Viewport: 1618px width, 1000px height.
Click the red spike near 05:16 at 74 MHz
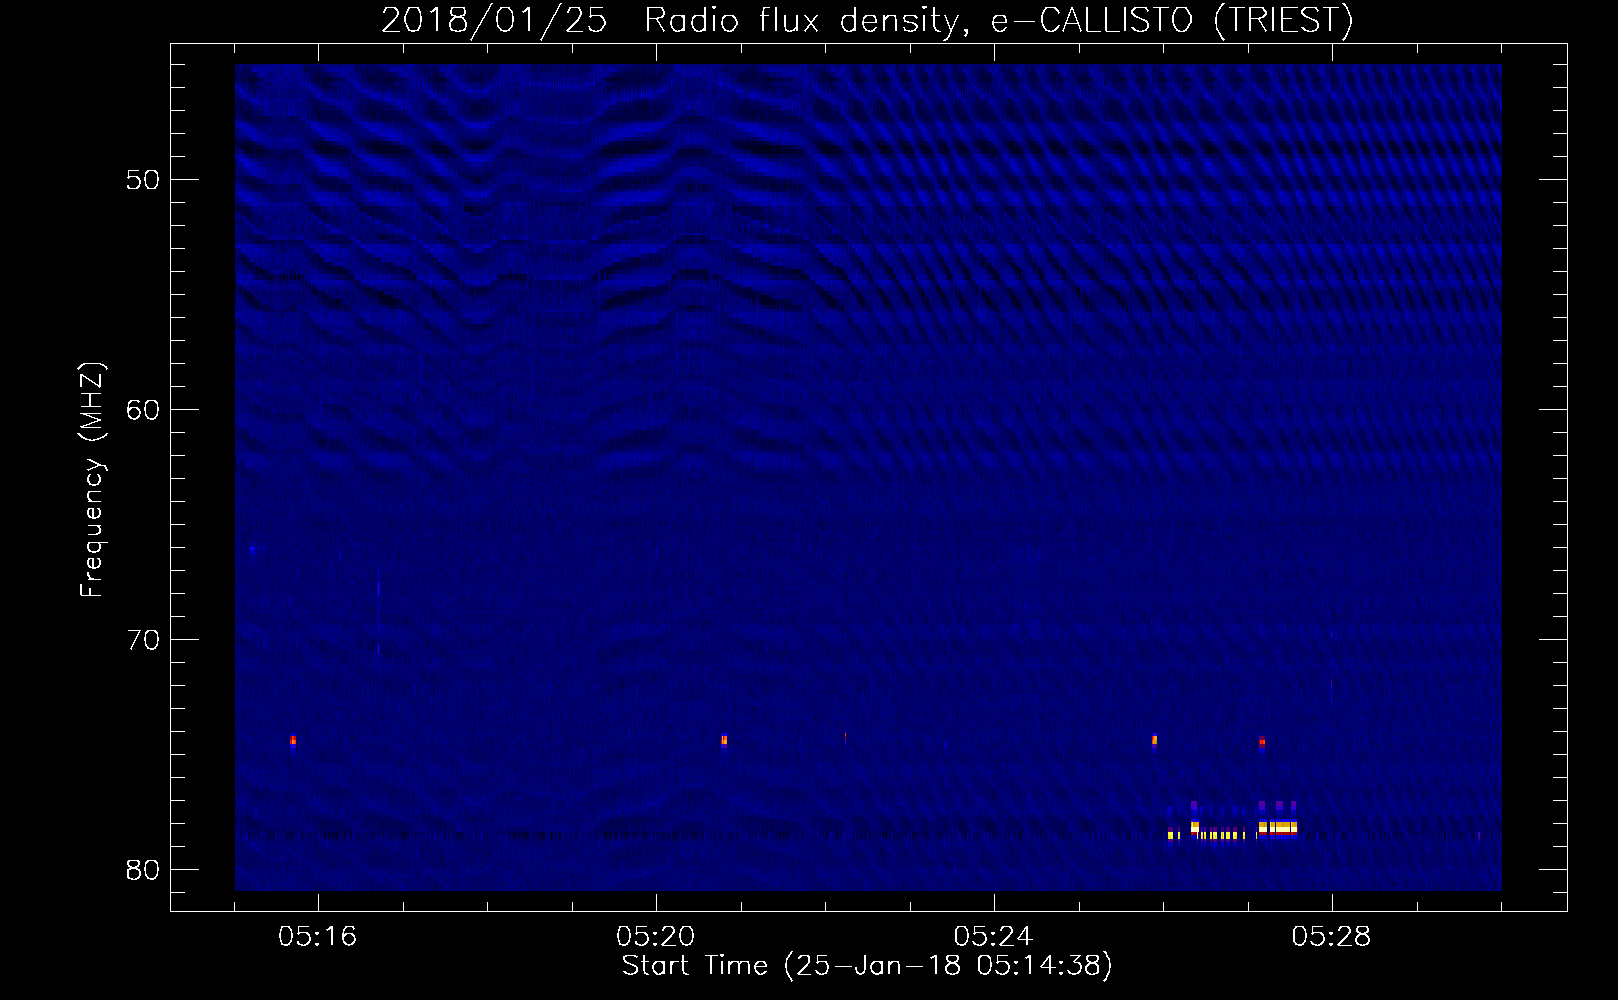pyautogui.click(x=293, y=741)
